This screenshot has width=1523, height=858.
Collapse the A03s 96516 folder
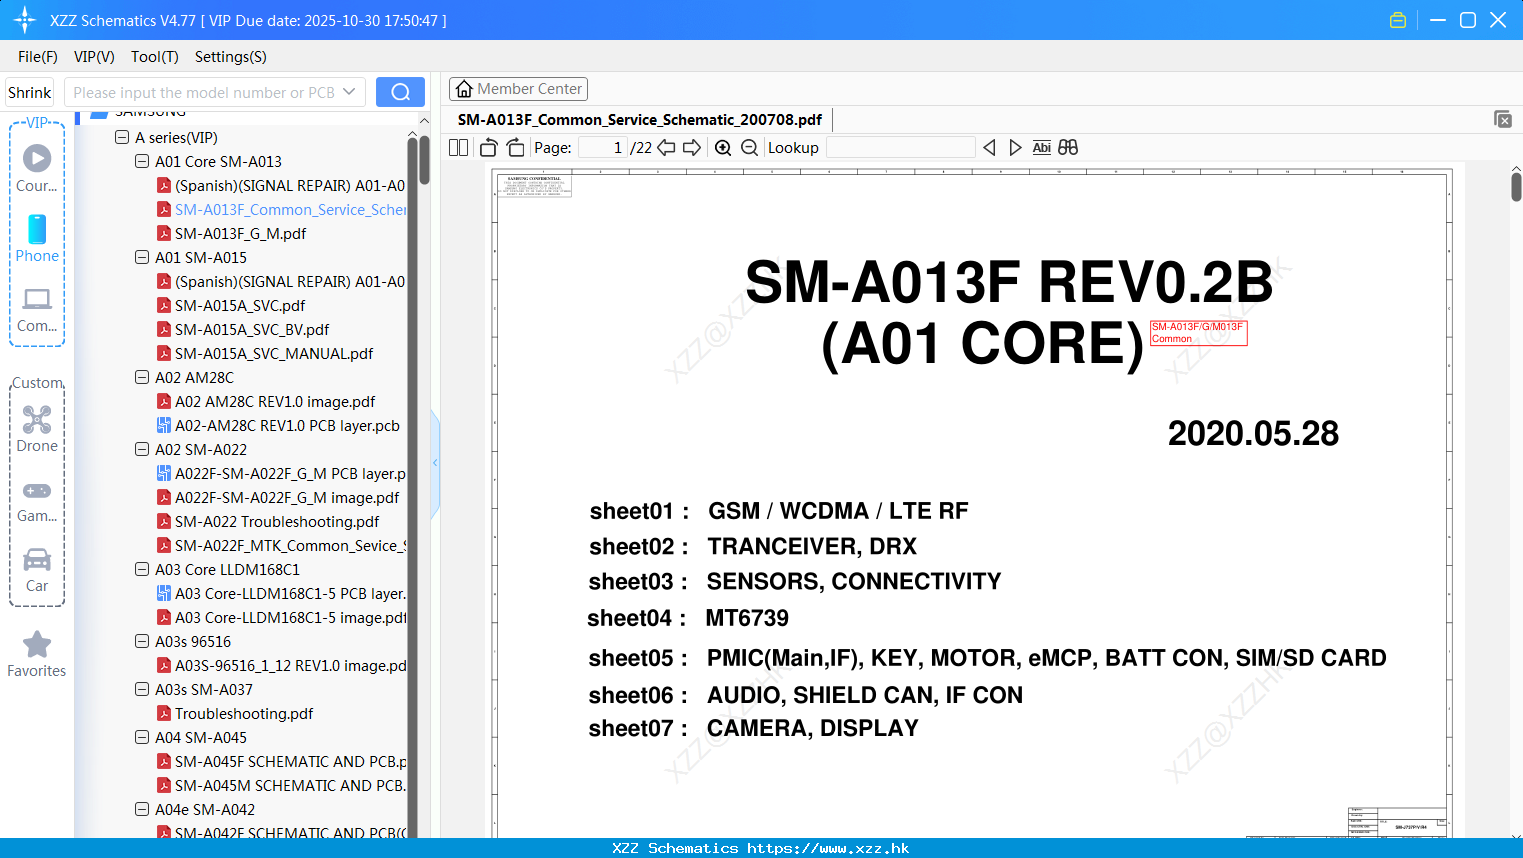point(142,641)
